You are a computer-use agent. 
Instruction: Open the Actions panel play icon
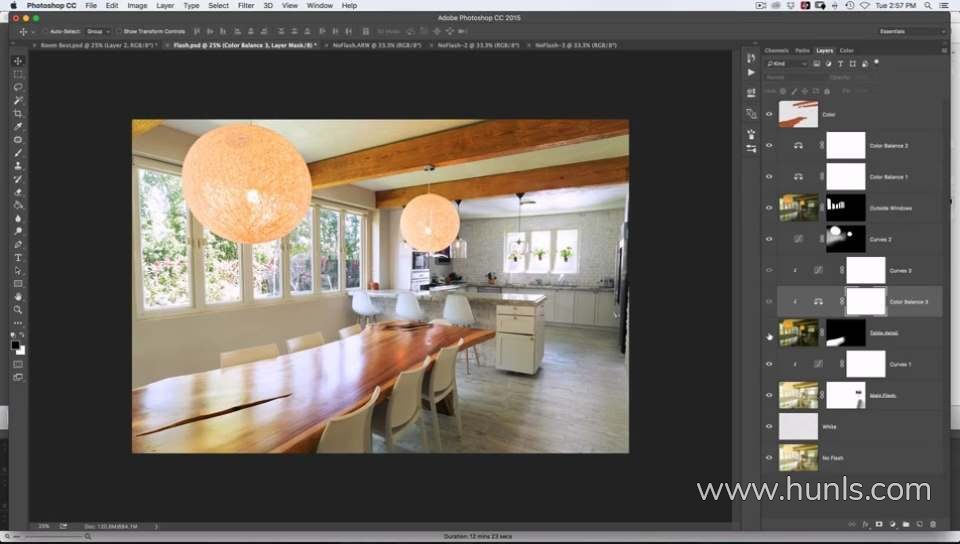[x=751, y=72]
